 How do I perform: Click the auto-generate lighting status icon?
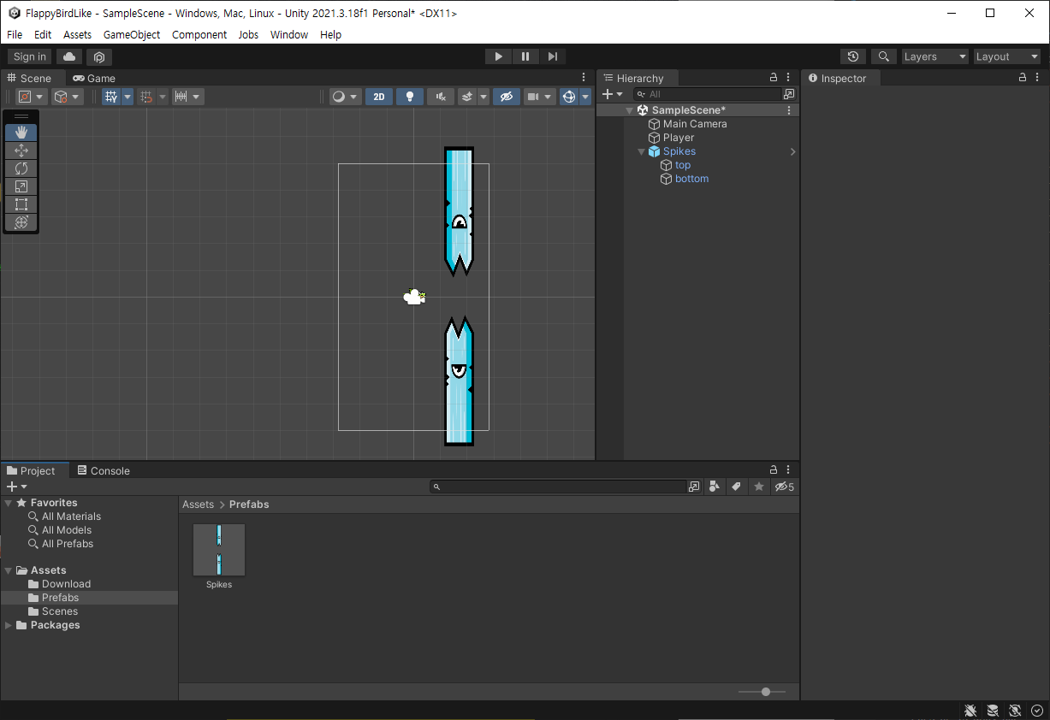click(x=1015, y=711)
